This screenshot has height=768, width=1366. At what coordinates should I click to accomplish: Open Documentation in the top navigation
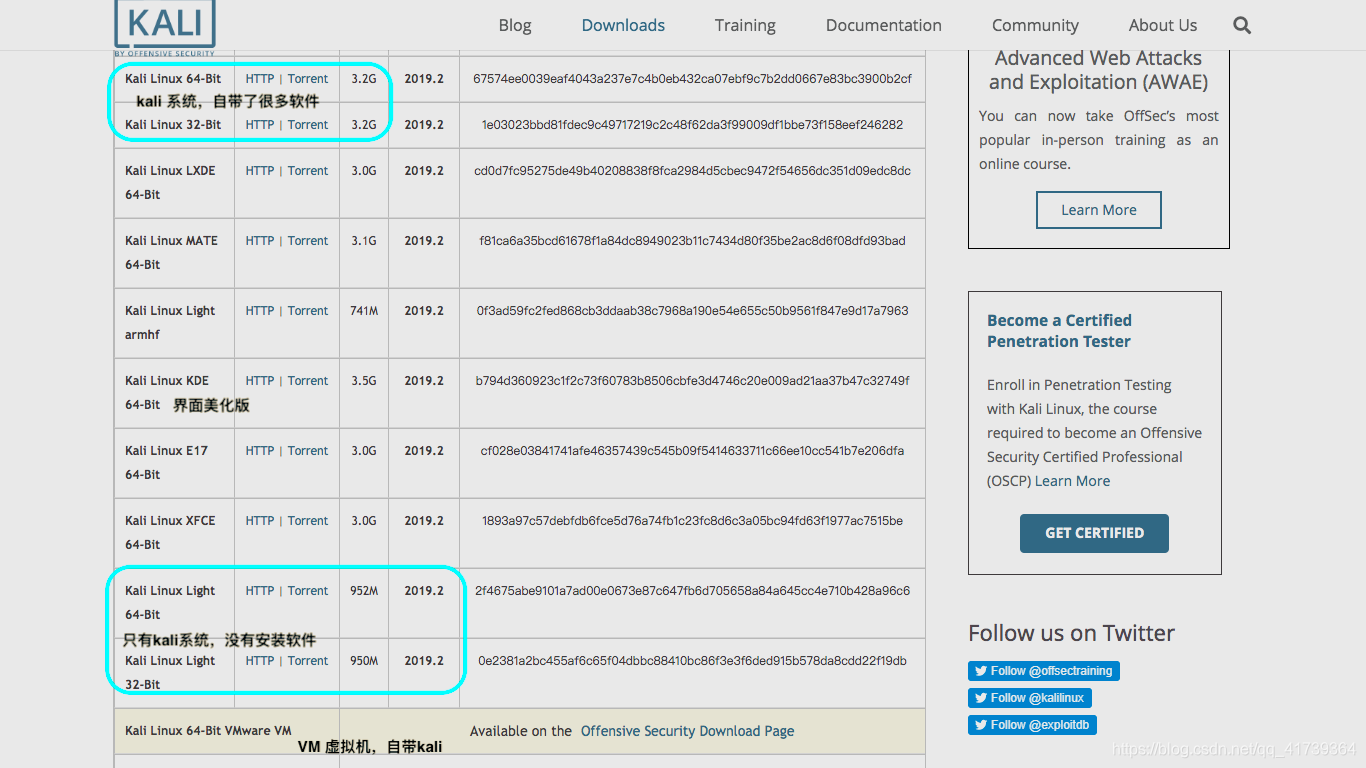tap(884, 25)
